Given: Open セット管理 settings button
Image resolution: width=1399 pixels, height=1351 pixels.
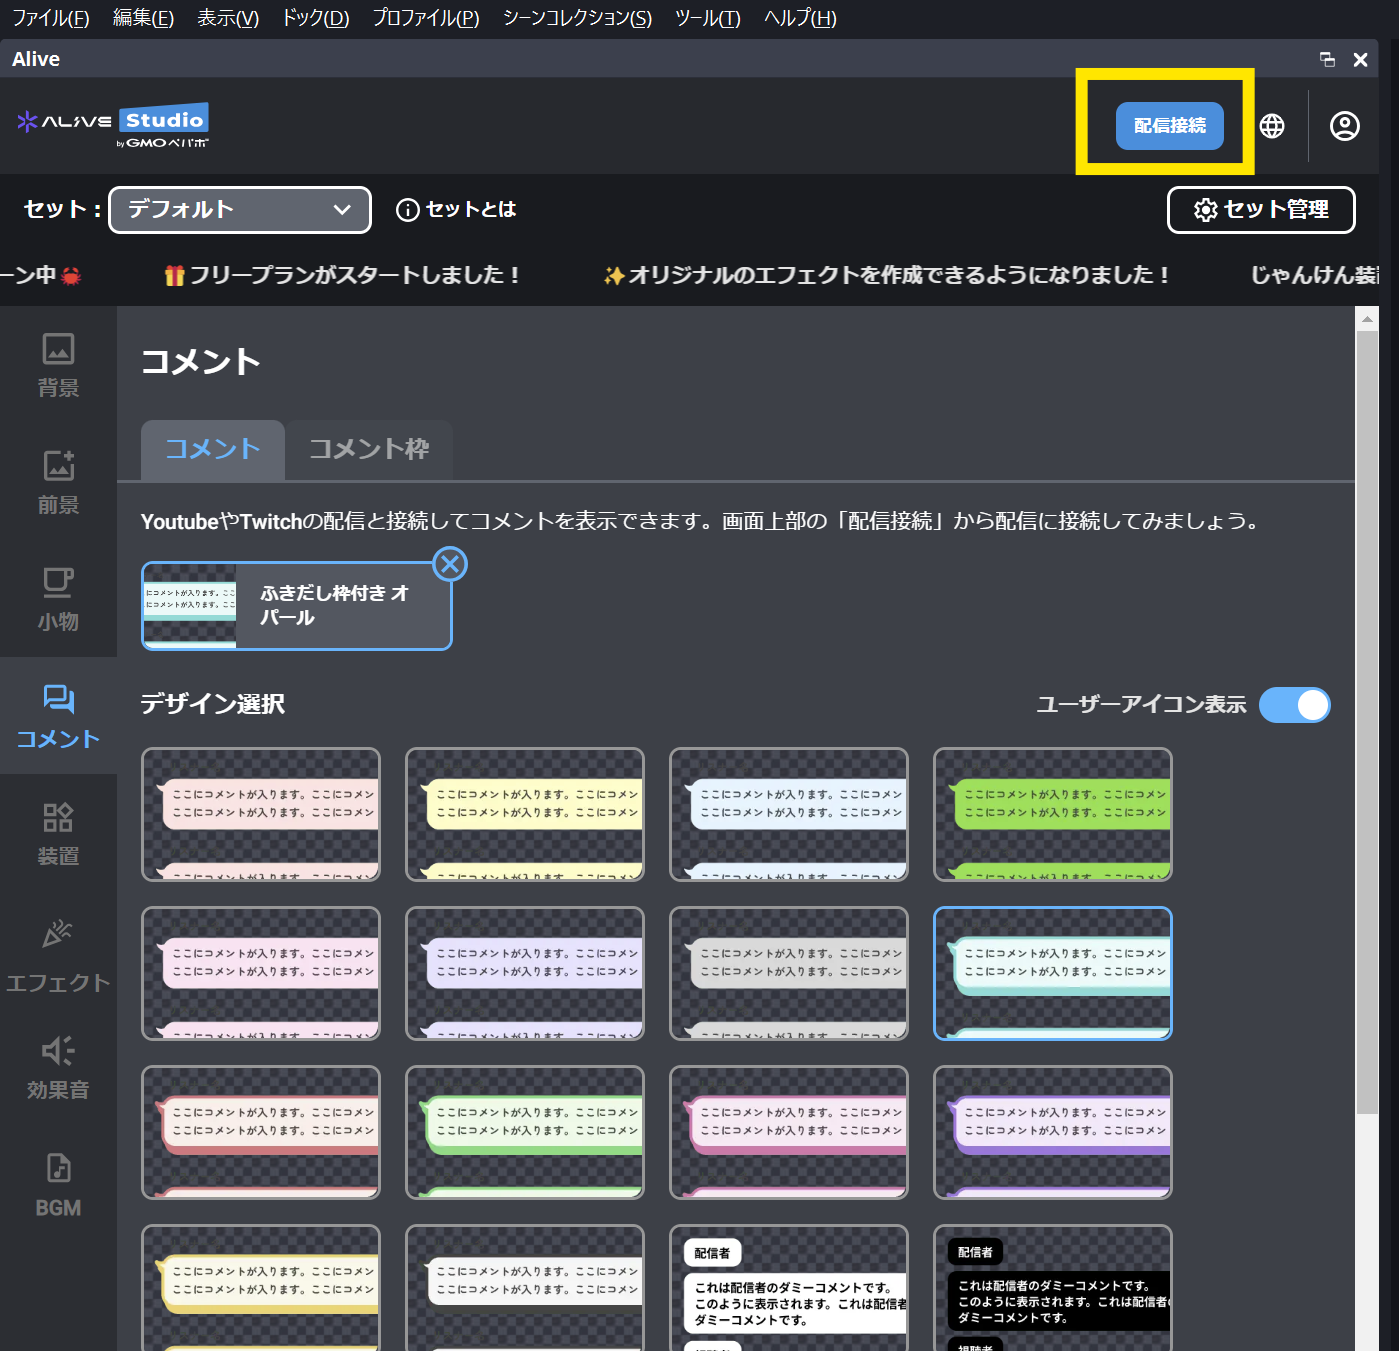Looking at the screenshot, I should pyautogui.click(x=1261, y=210).
